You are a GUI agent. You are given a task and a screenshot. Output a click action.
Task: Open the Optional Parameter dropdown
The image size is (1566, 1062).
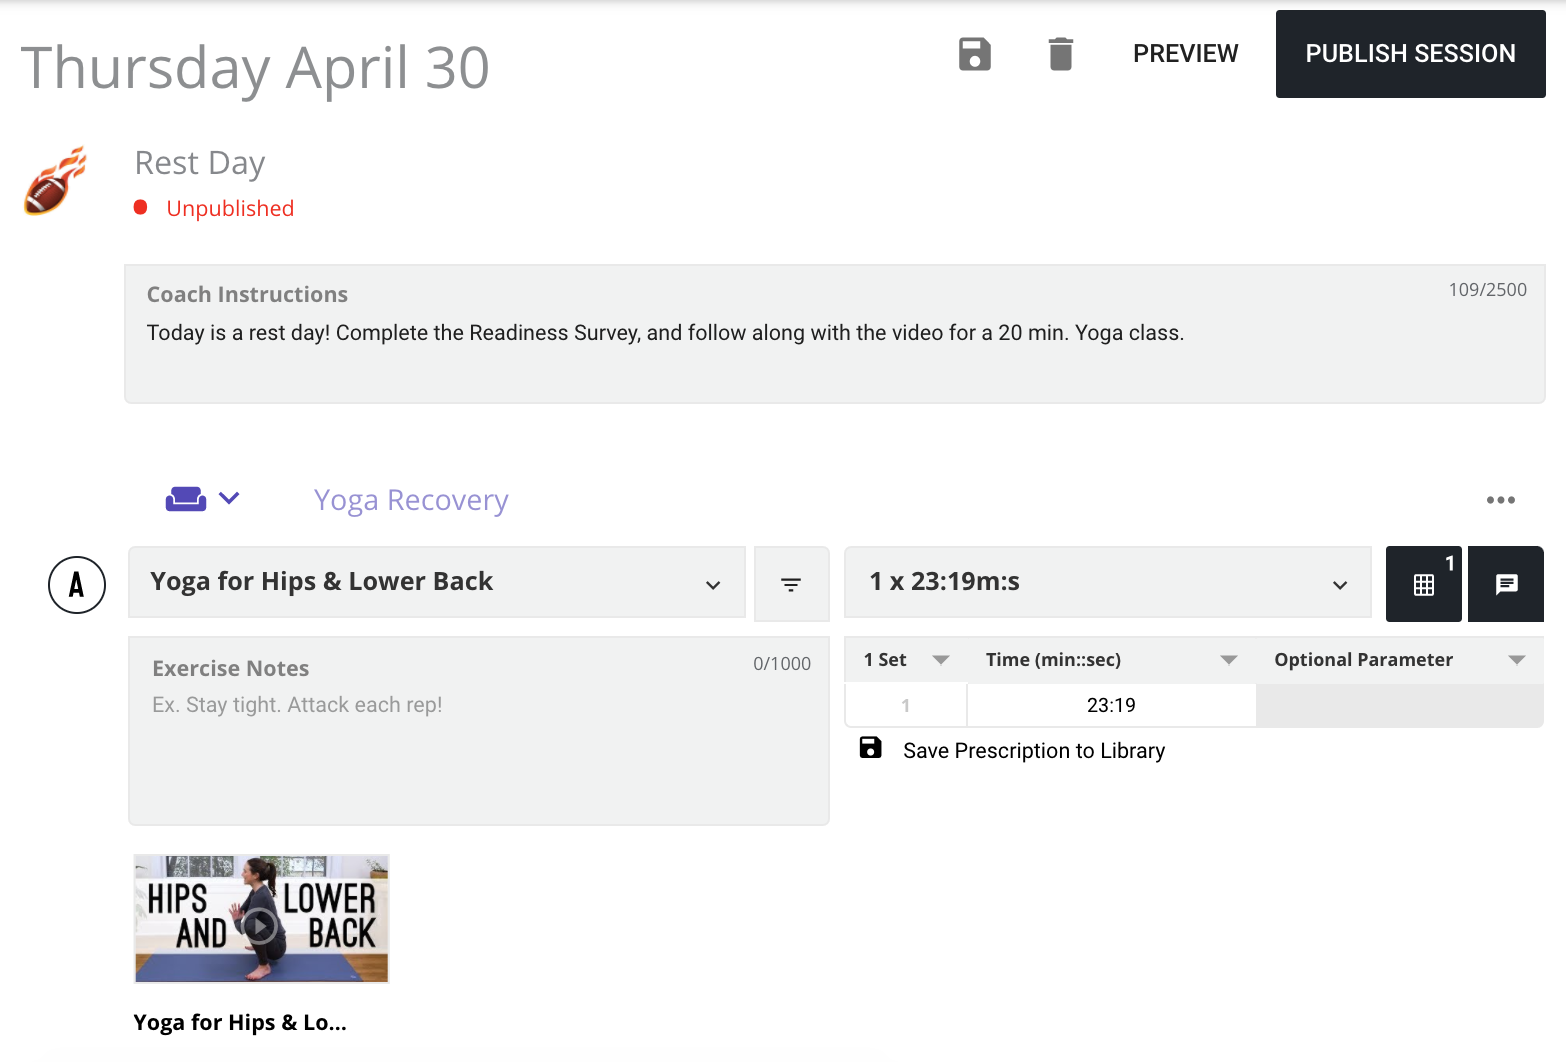pyautogui.click(x=1516, y=660)
